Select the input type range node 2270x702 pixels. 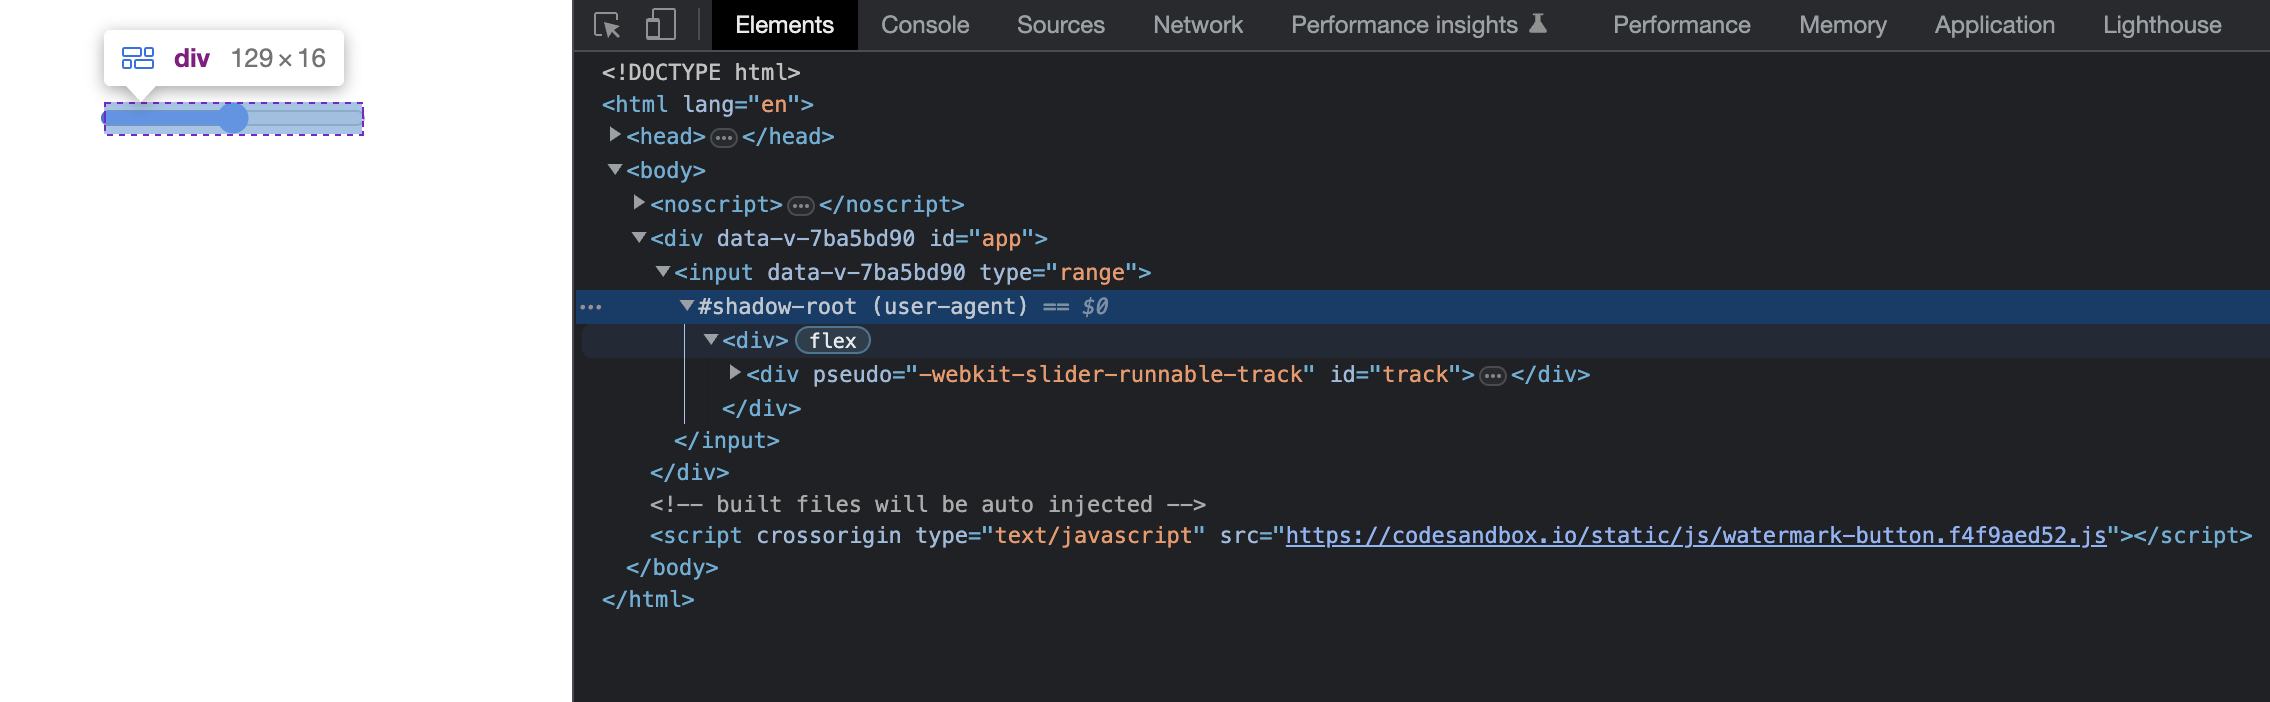click(913, 273)
